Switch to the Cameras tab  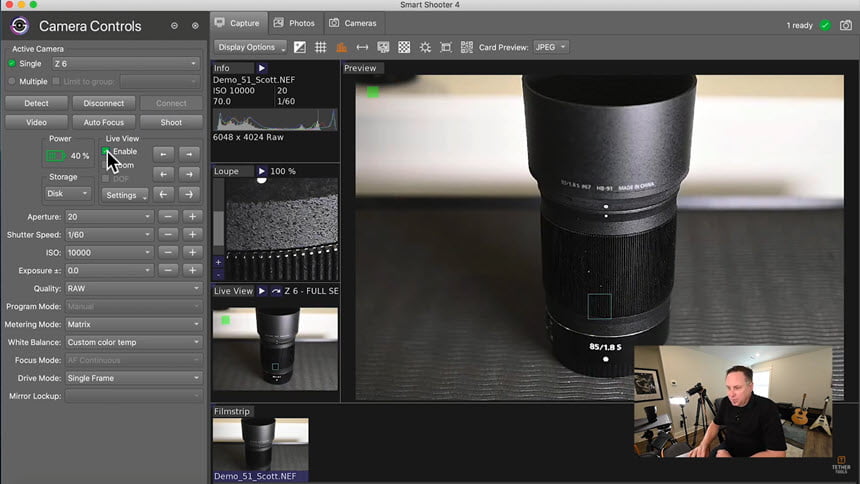pyautogui.click(x=353, y=23)
